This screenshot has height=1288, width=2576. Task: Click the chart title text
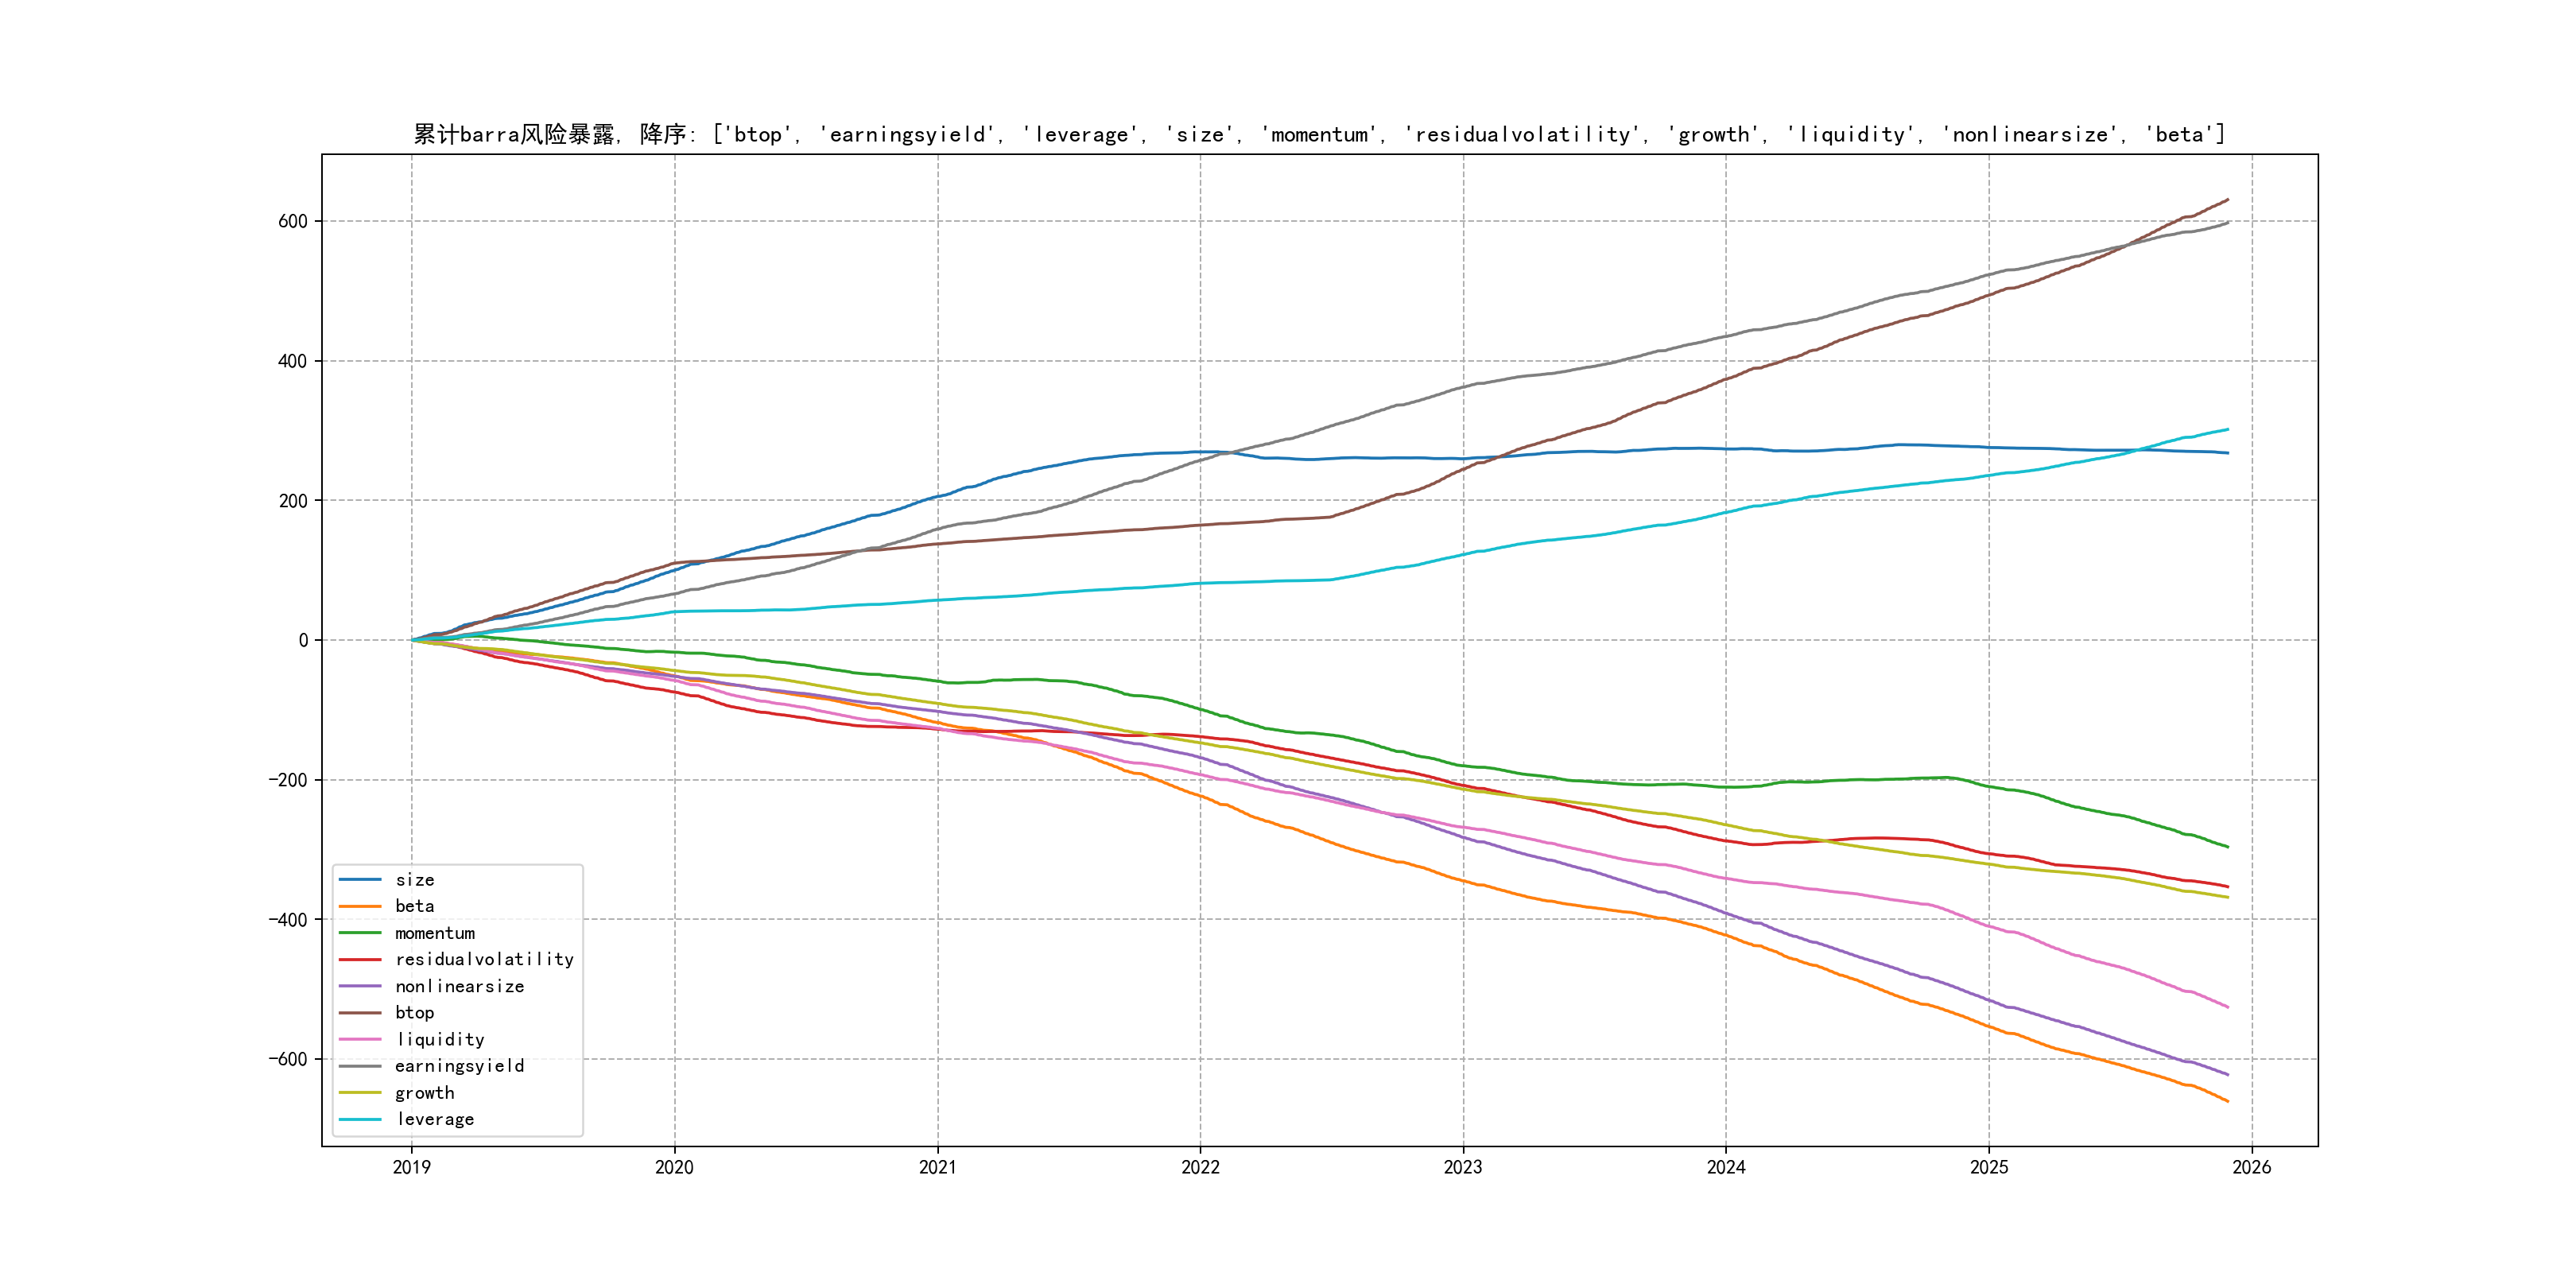[x=1319, y=134]
